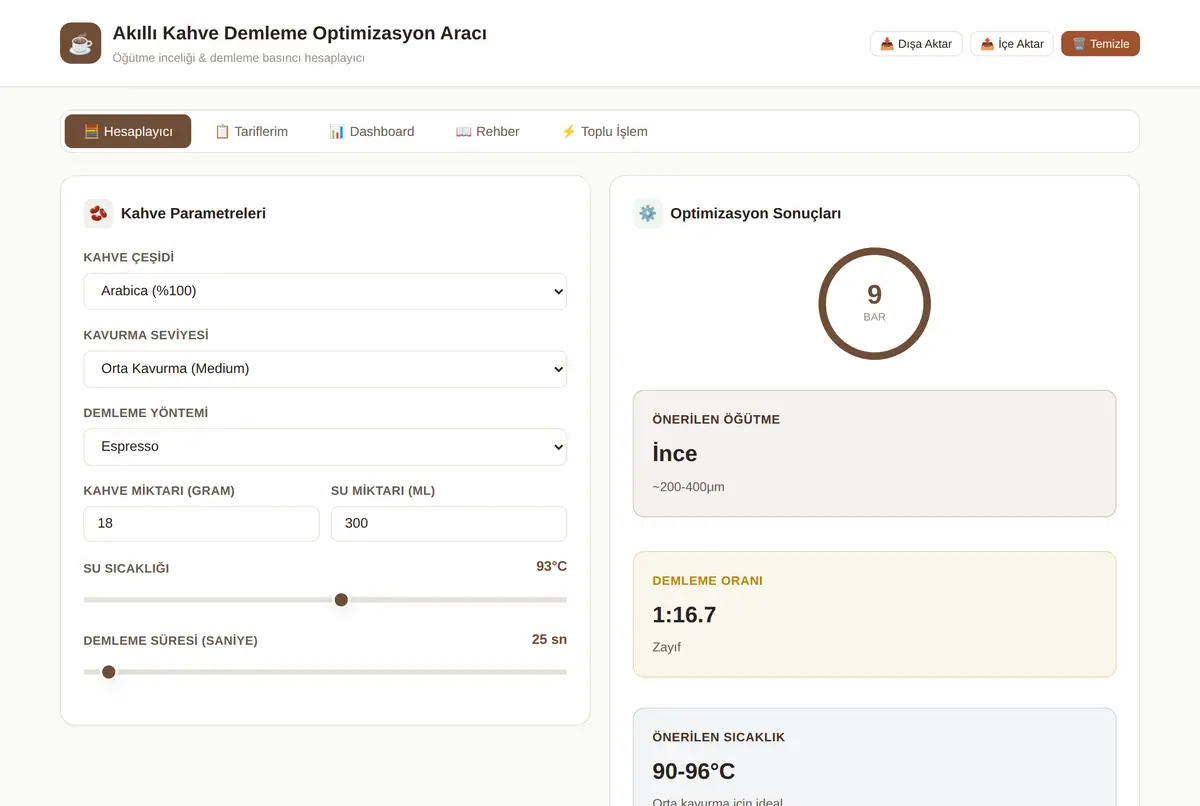Open the Kahve Çeşidi dropdown
Screen dimensions: 1200x806
coord(325,291)
